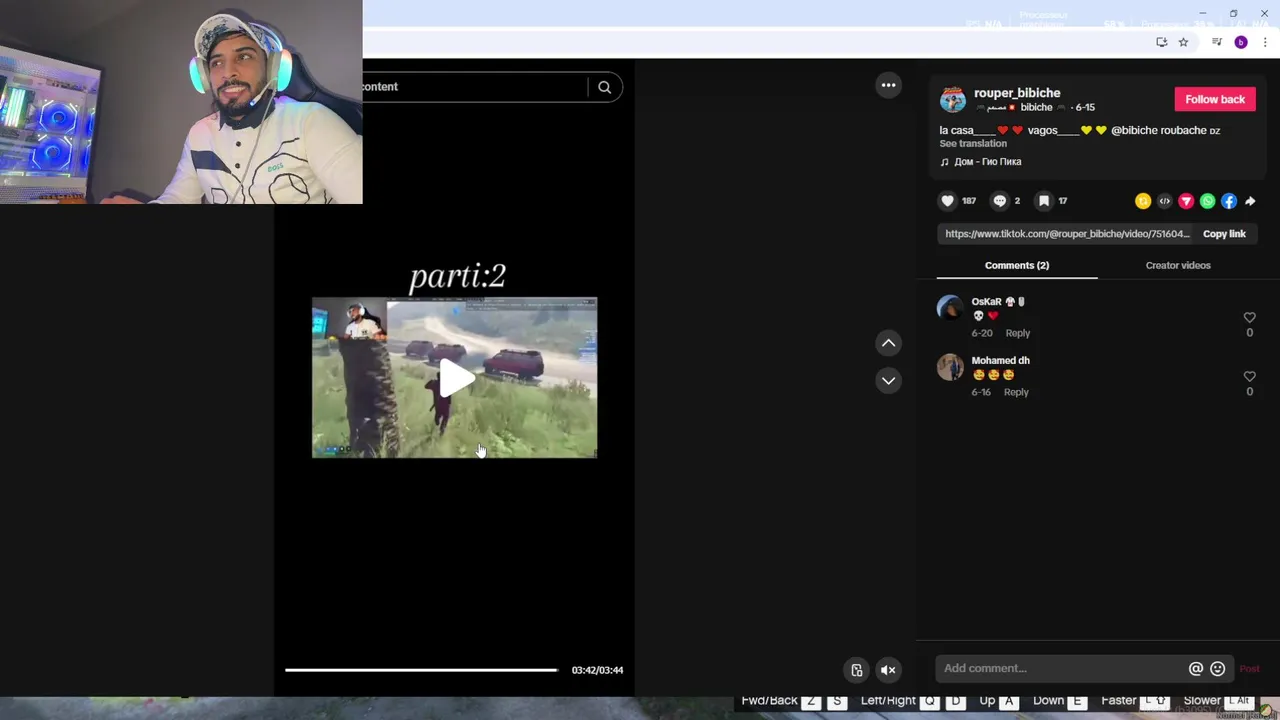Share video to Facebook

(x=1229, y=201)
